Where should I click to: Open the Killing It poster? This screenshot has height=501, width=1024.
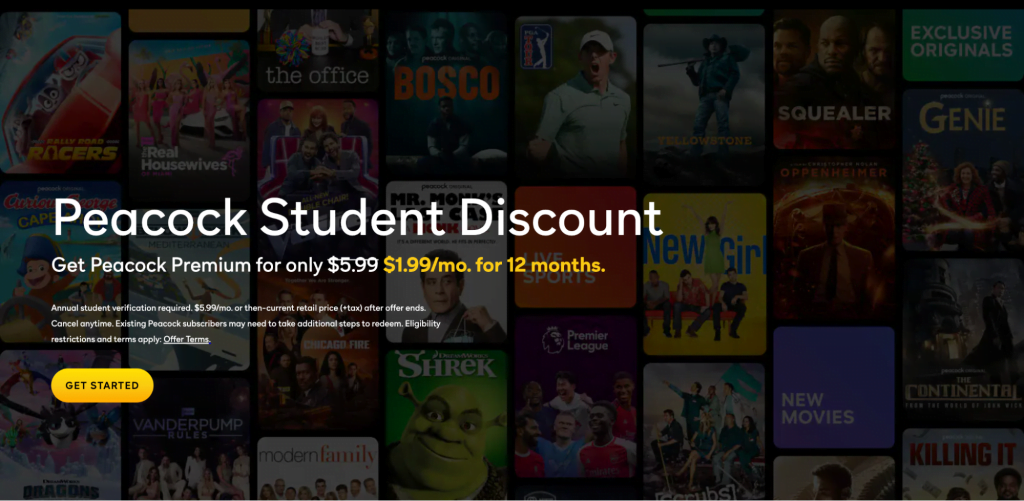[962, 464]
